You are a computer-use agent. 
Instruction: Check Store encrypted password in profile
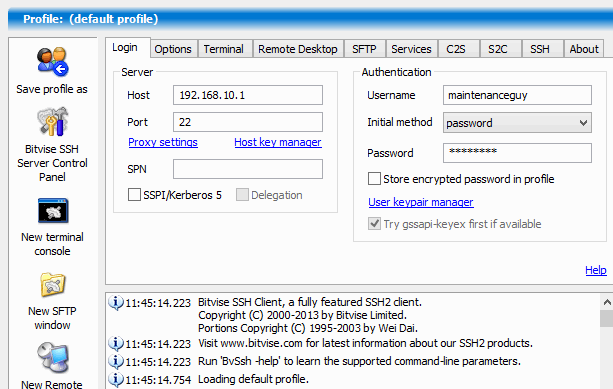pyautogui.click(x=374, y=179)
